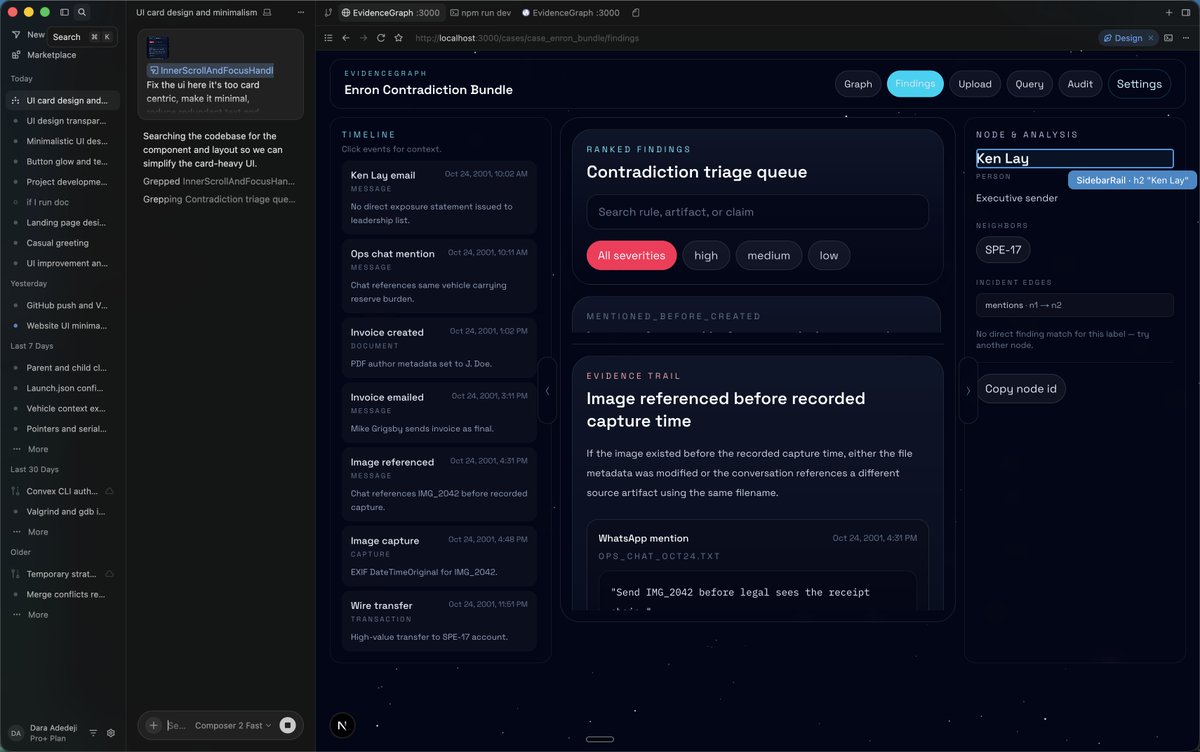
Task: Click the SPE-17 neighbor chip
Action: click(1003, 250)
